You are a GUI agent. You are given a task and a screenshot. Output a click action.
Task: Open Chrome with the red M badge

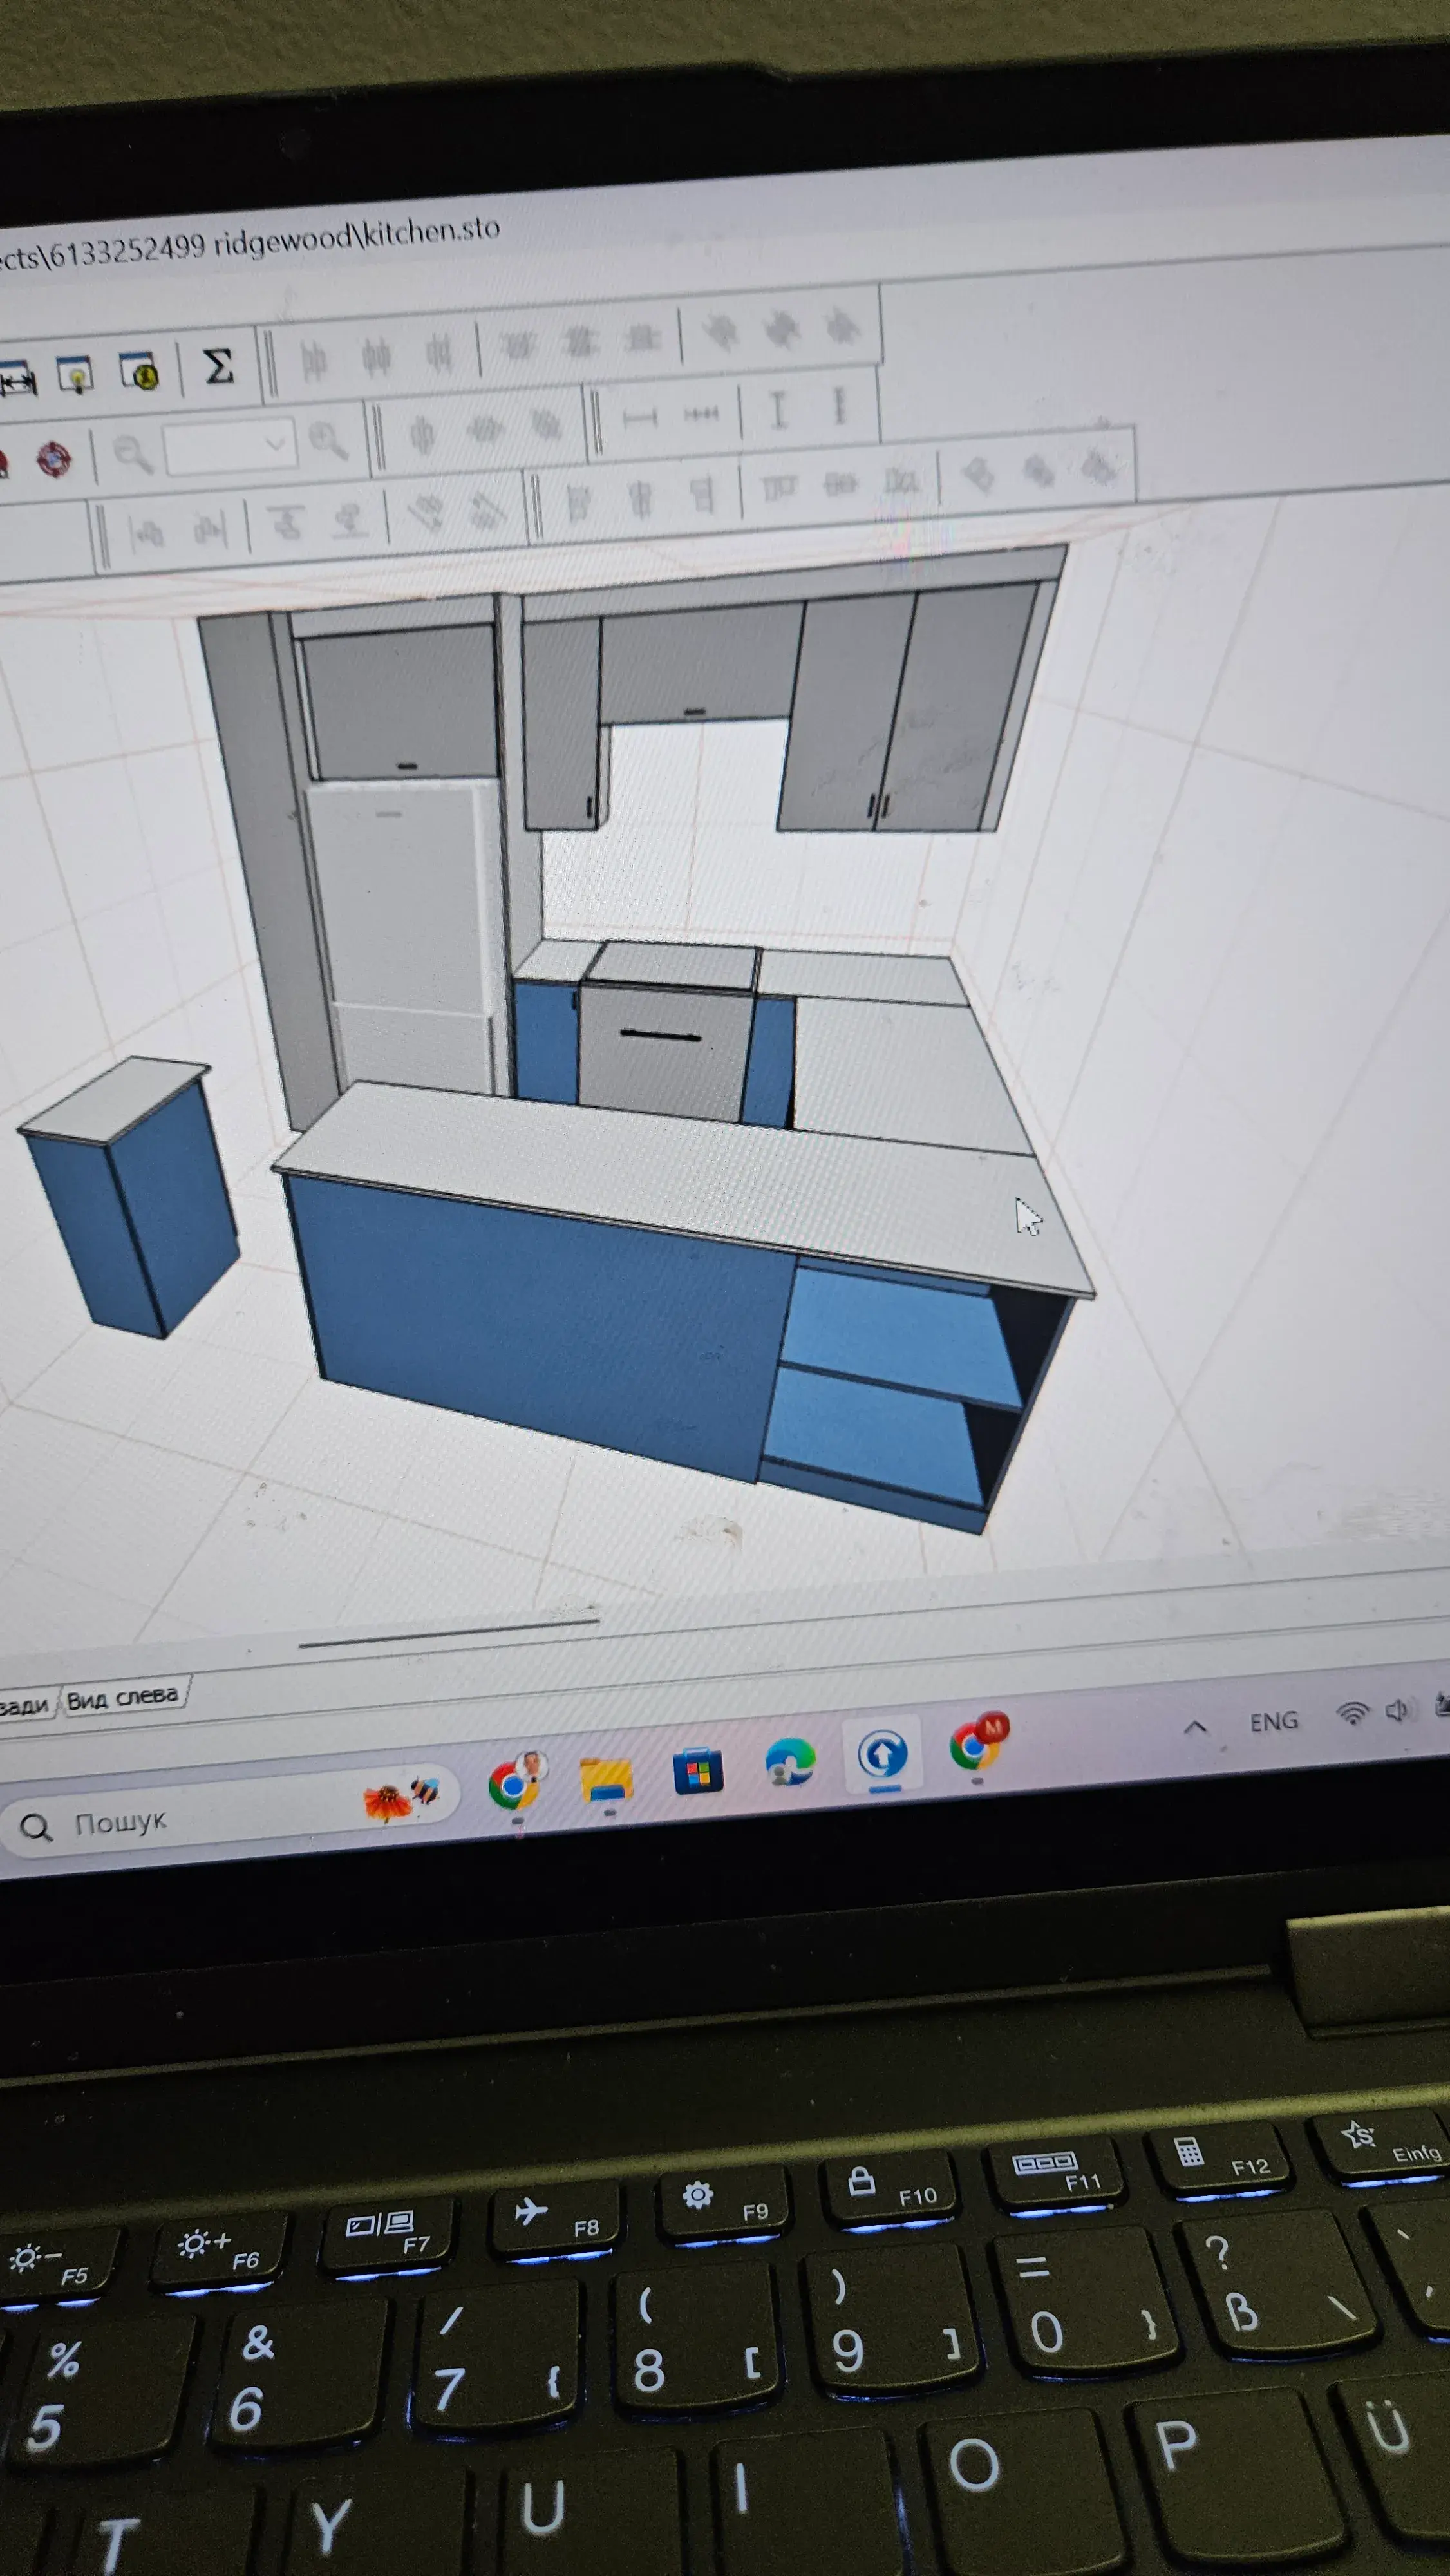click(x=978, y=1744)
